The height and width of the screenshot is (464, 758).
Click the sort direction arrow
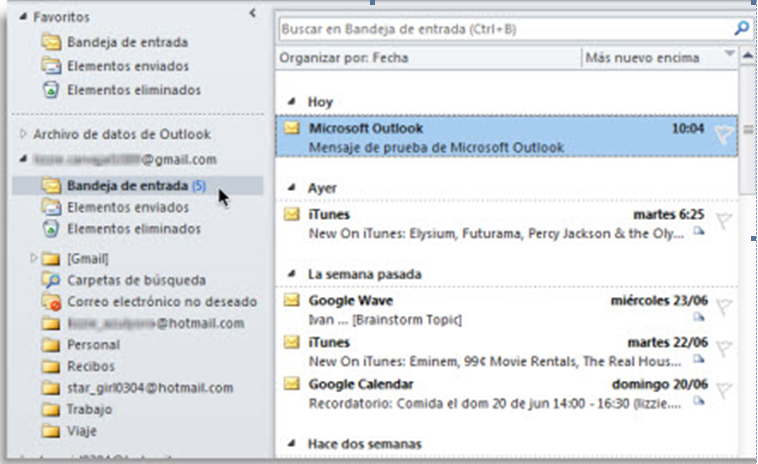729,53
